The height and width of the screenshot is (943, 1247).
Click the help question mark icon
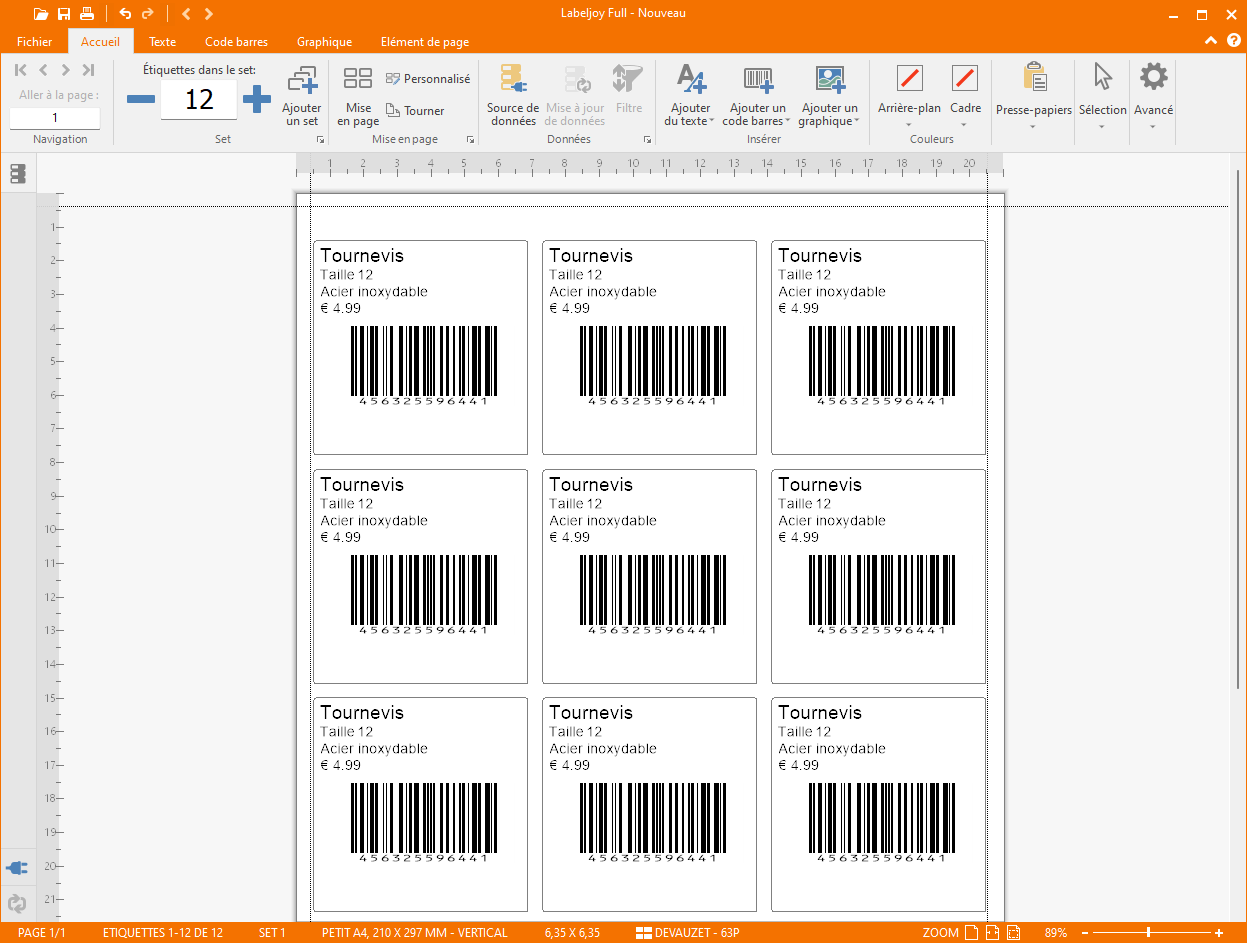pyautogui.click(x=1233, y=41)
